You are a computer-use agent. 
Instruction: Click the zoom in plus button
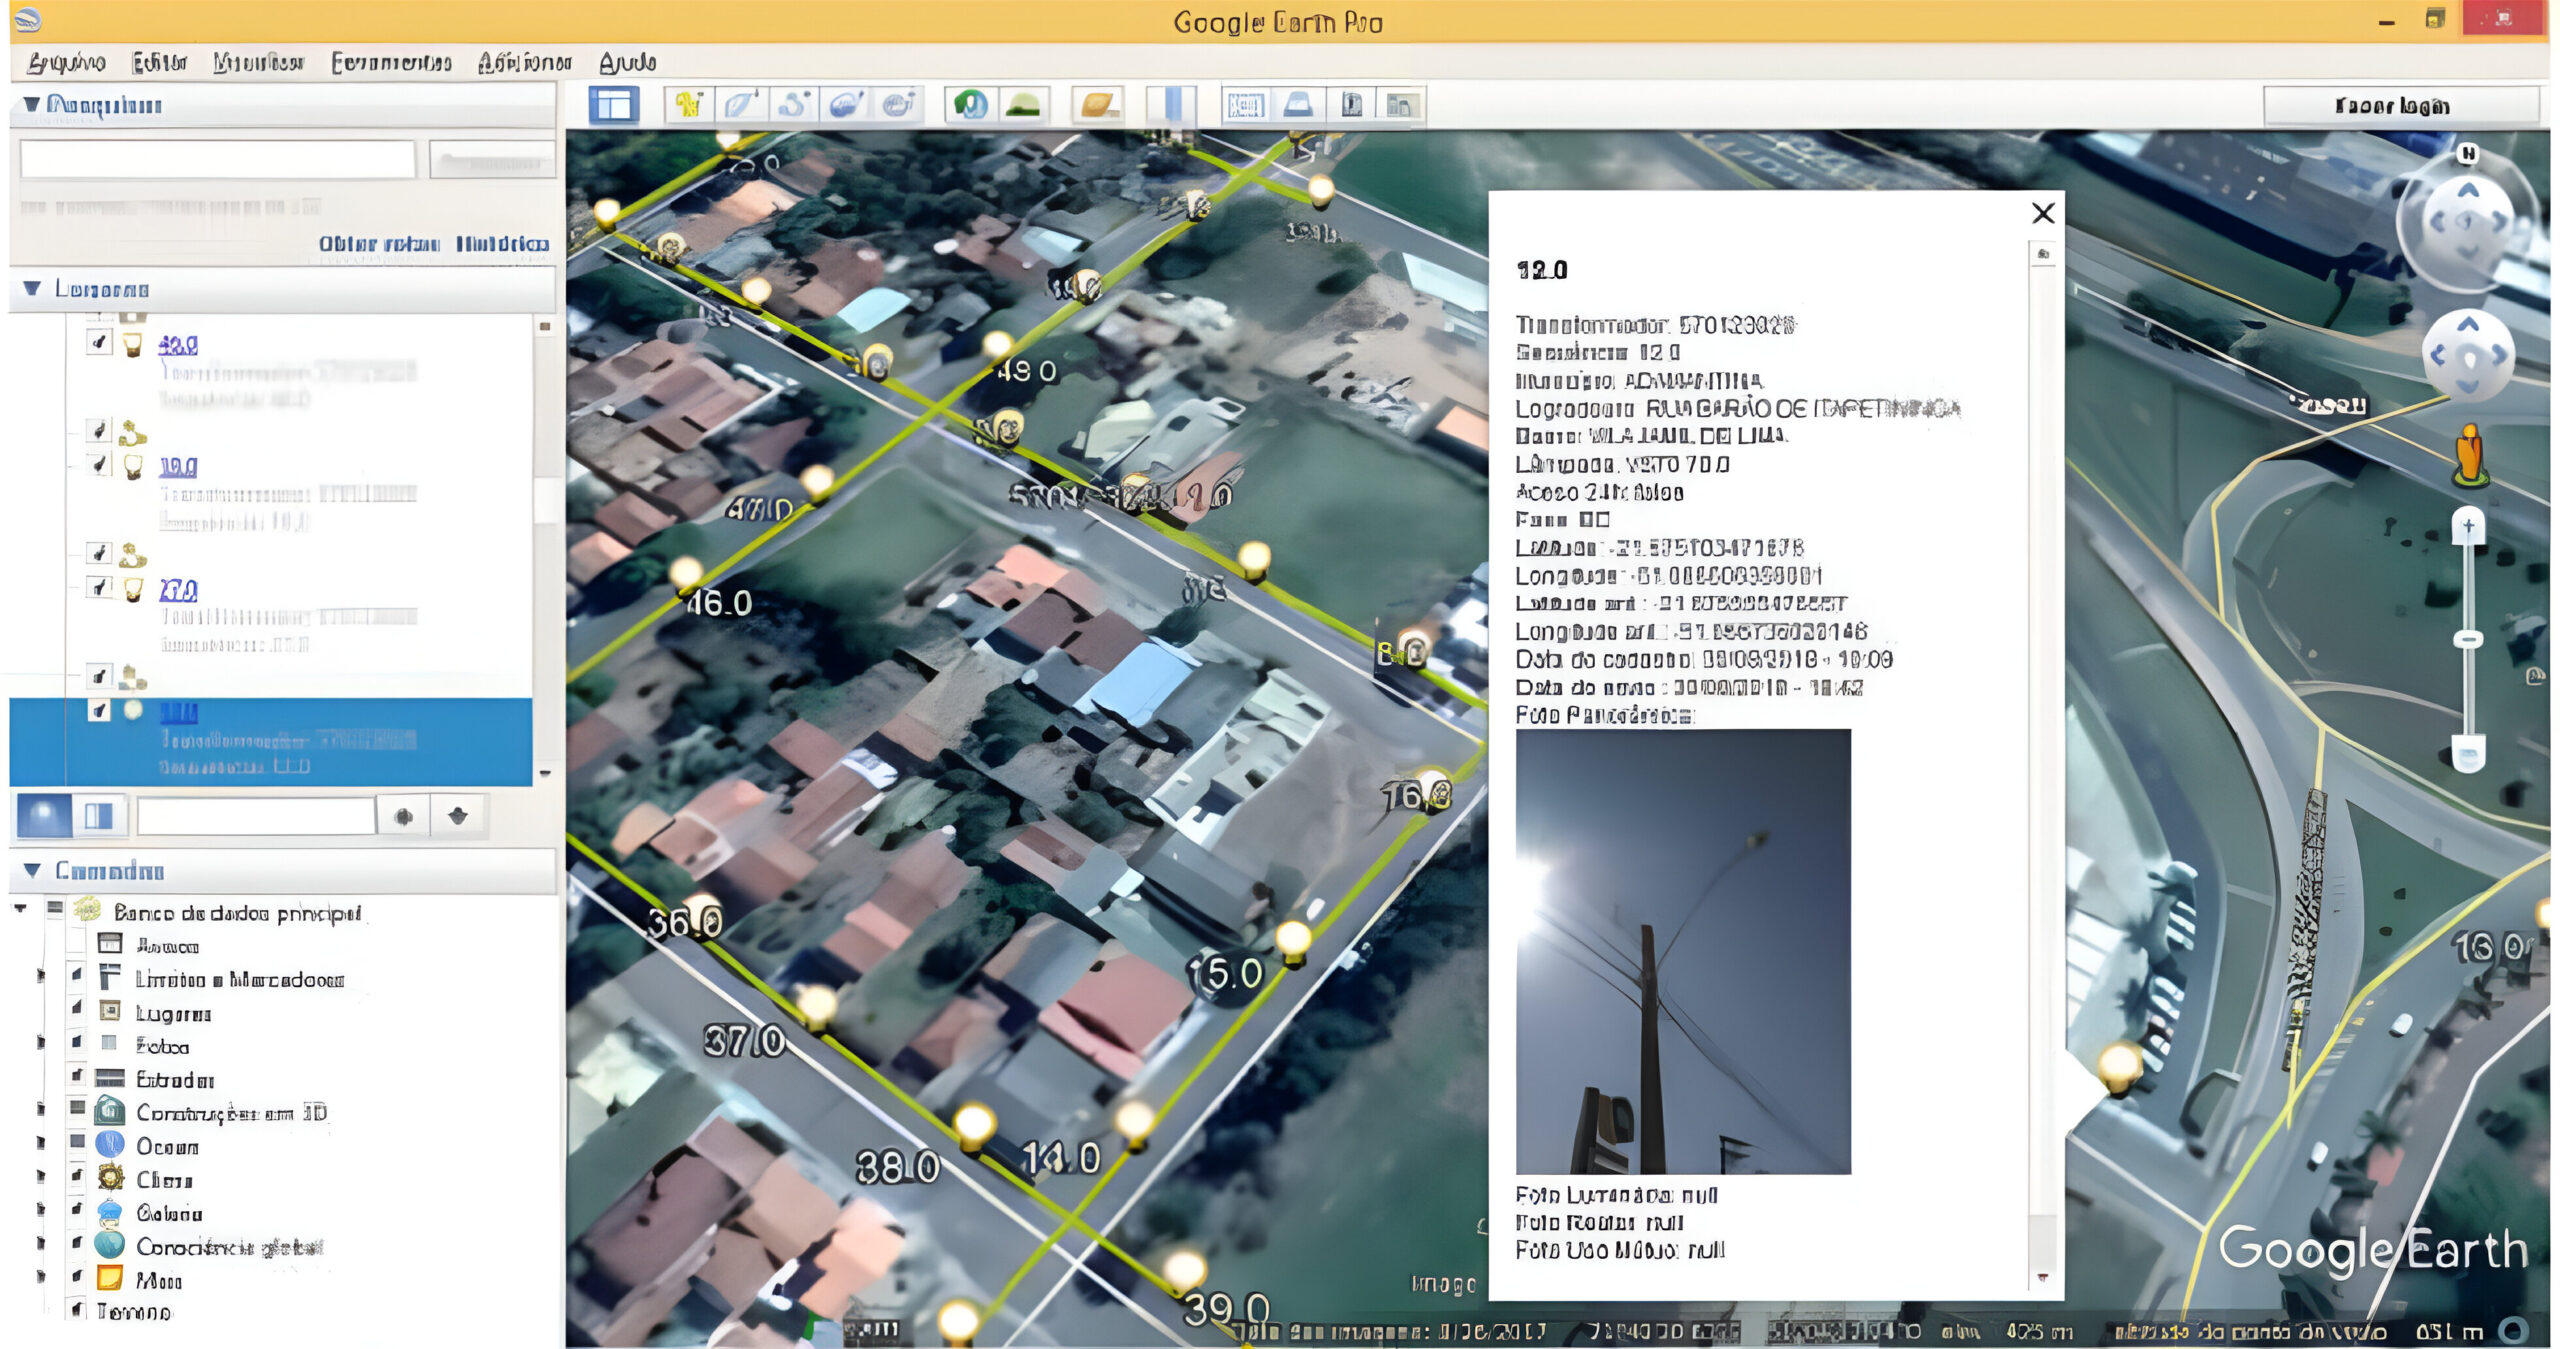coord(2468,526)
